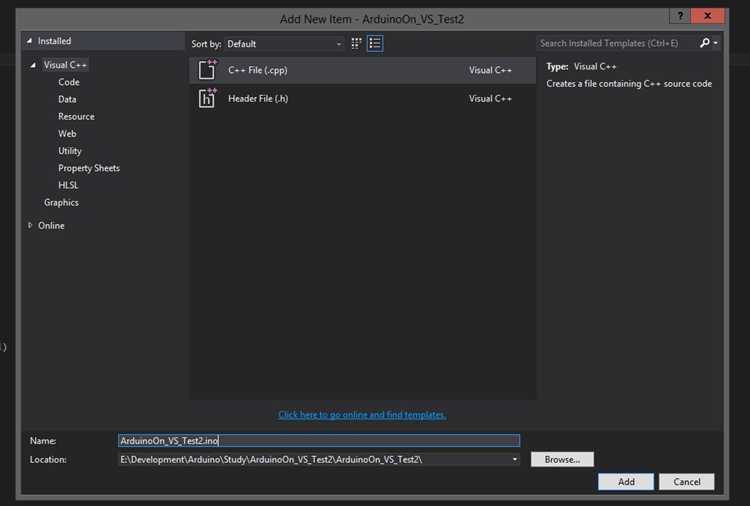Click Visual C++ type in Header File row
750x506 pixels.
tap(490, 99)
